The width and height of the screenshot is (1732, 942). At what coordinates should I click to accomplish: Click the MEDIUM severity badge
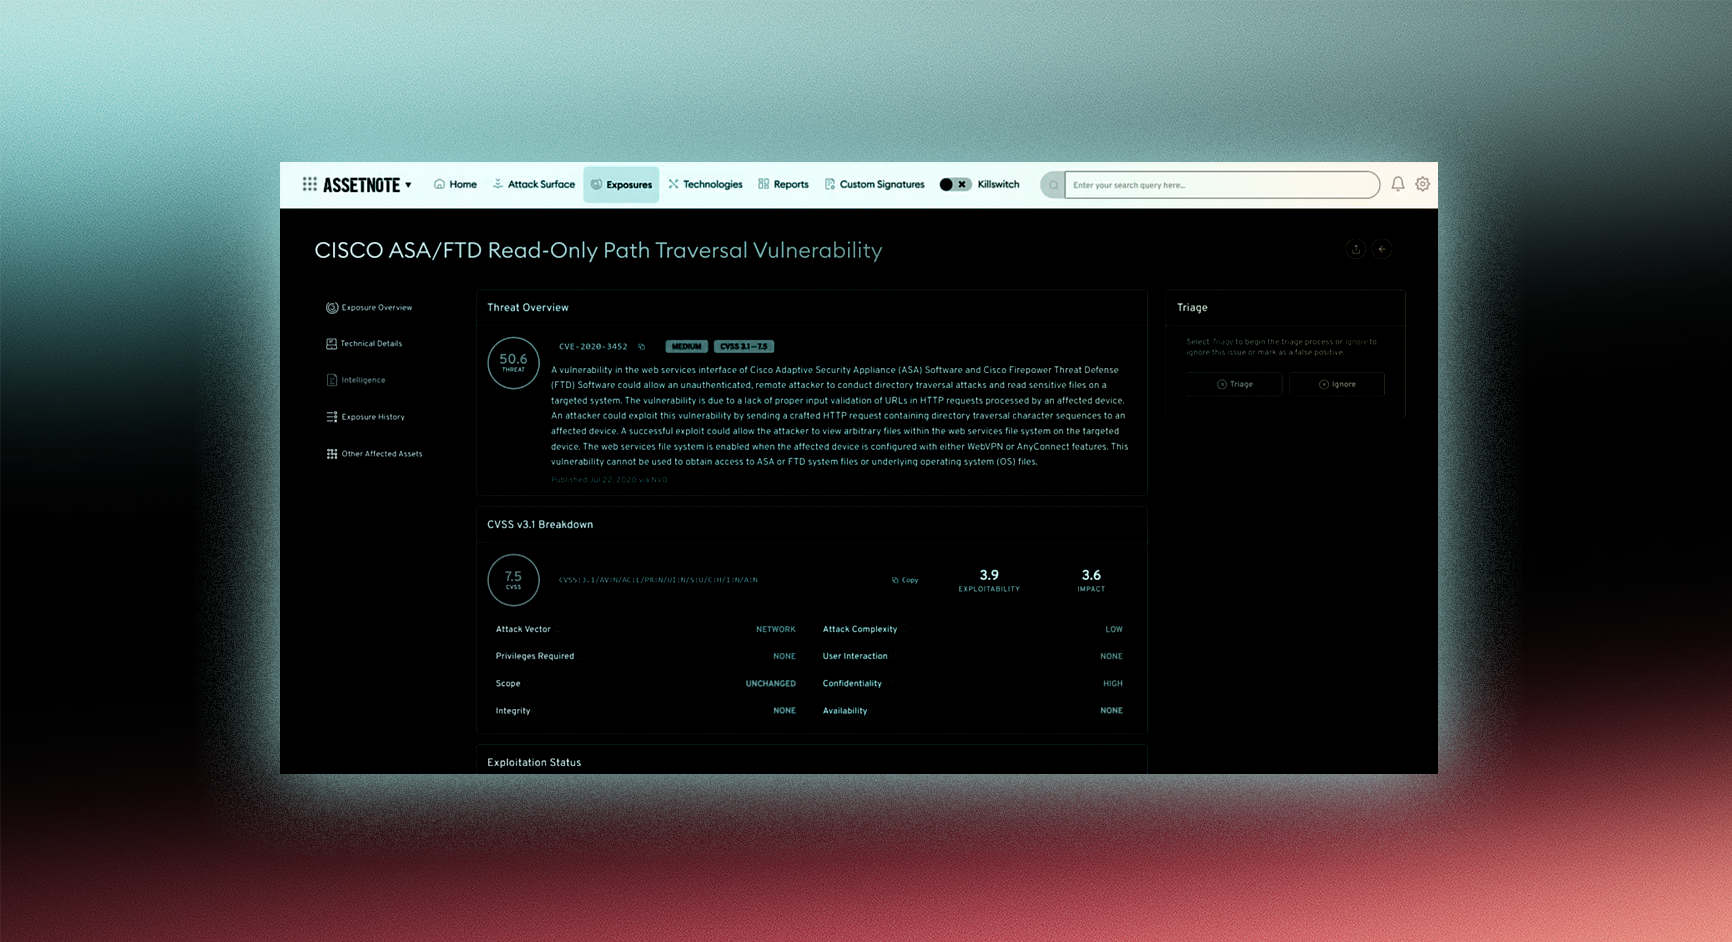686,346
